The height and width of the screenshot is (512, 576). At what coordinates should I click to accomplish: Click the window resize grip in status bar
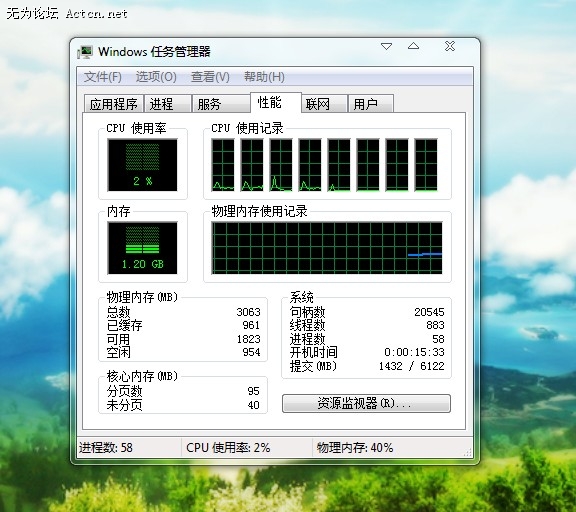(468, 453)
